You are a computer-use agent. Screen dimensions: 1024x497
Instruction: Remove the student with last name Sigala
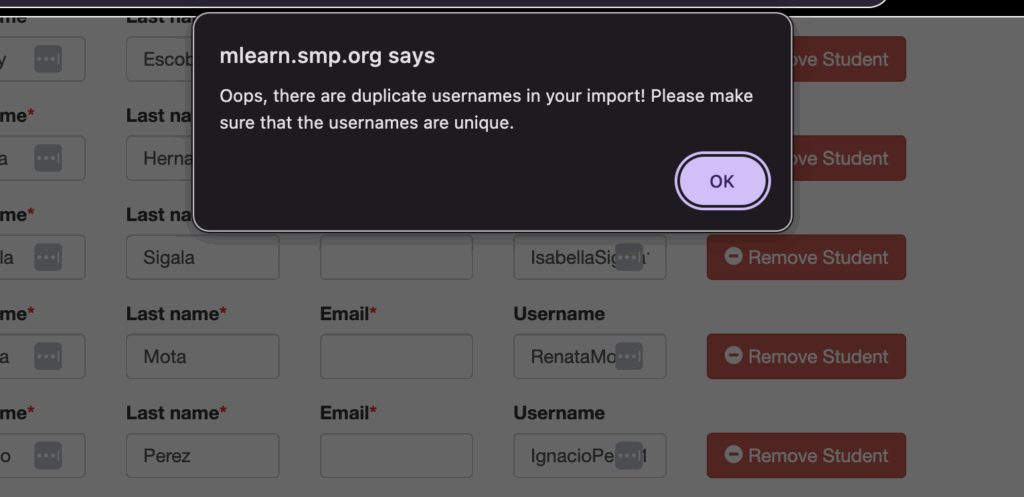806,257
